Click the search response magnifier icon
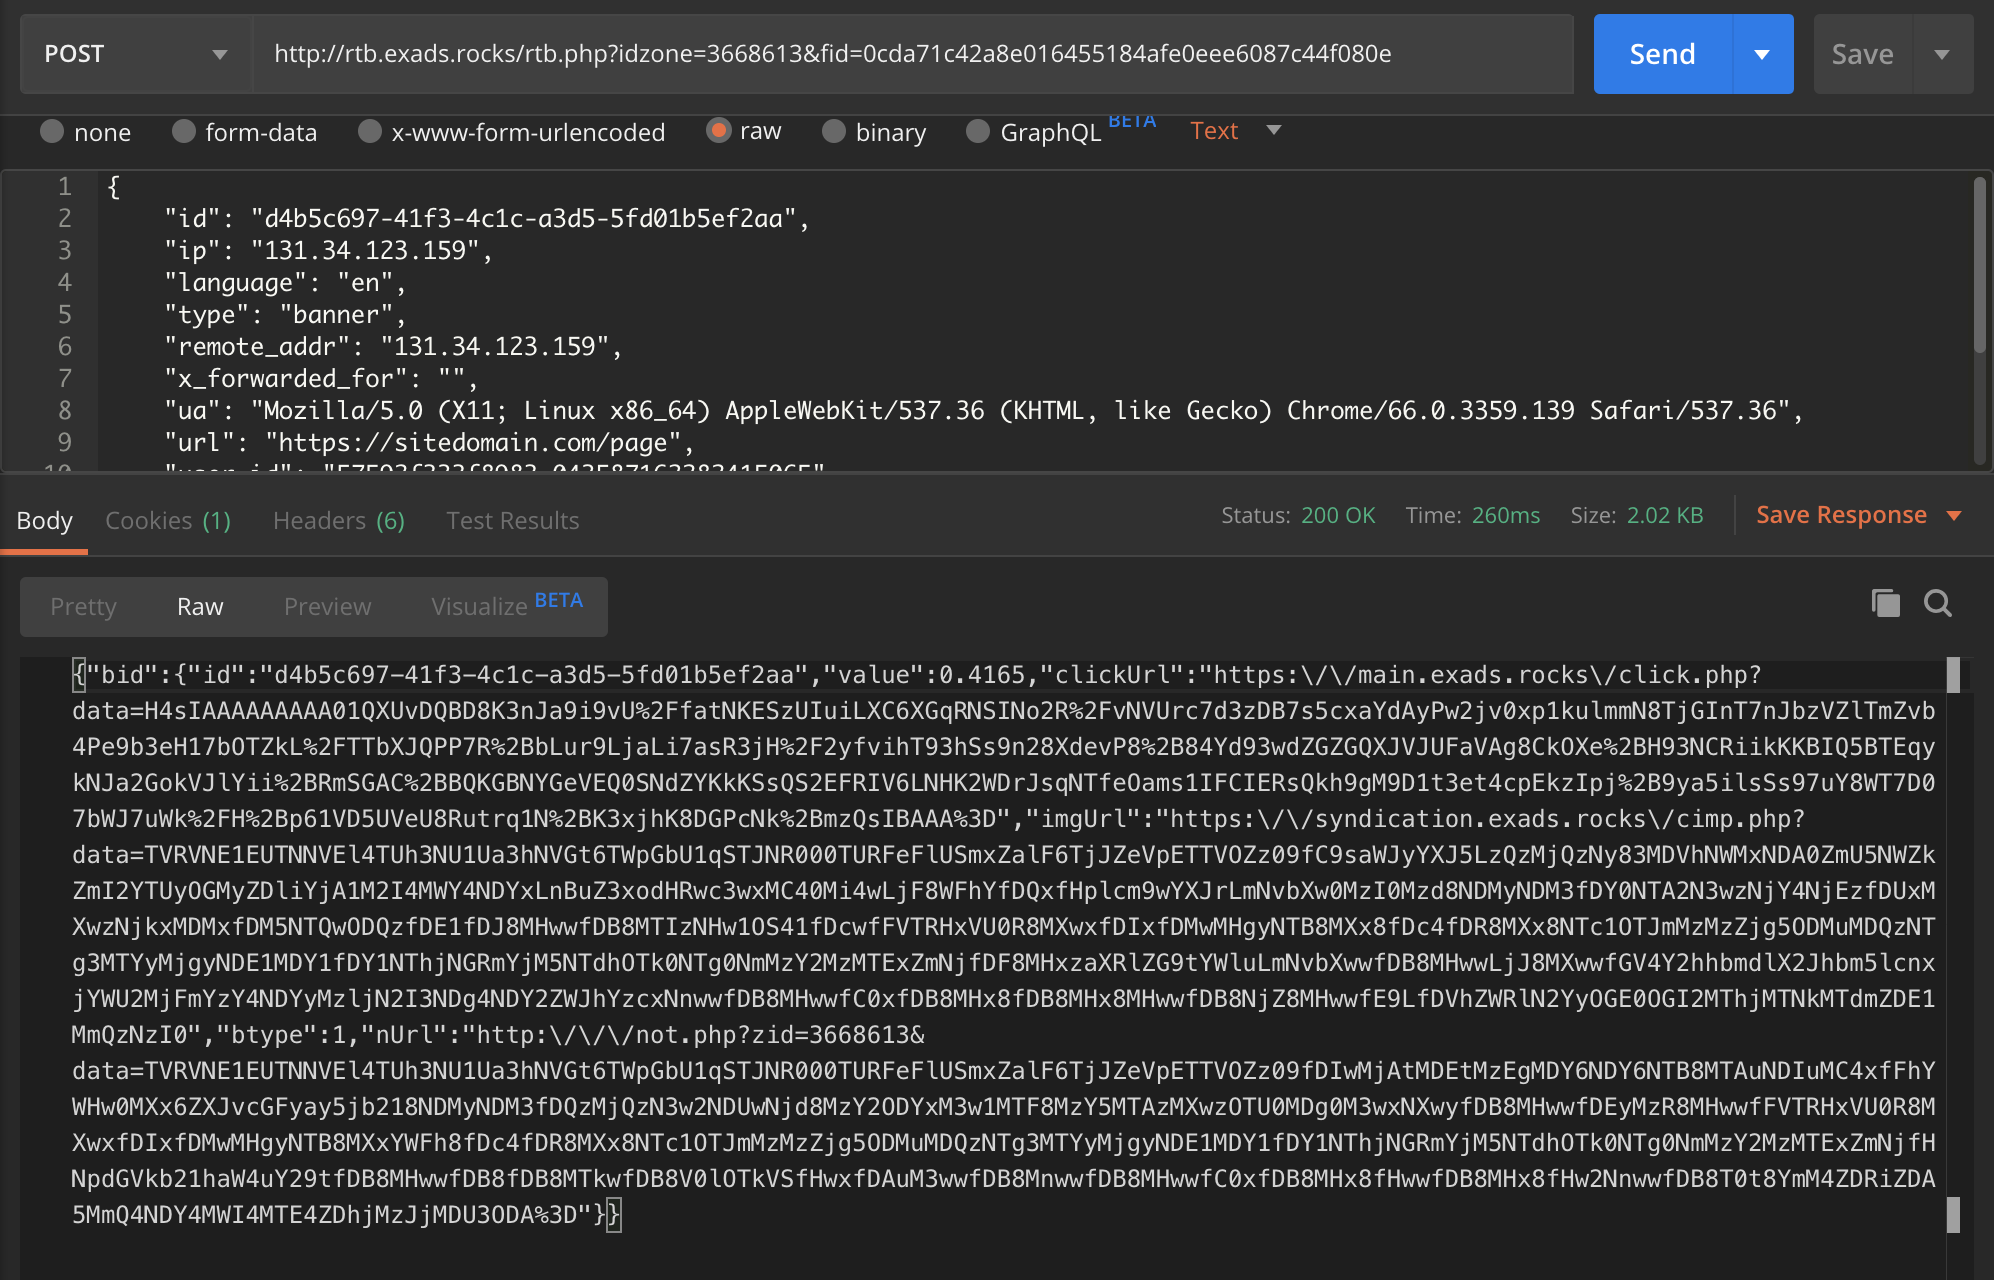The width and height of the screenshot is (1994, 1280). tap(1937, 603)
